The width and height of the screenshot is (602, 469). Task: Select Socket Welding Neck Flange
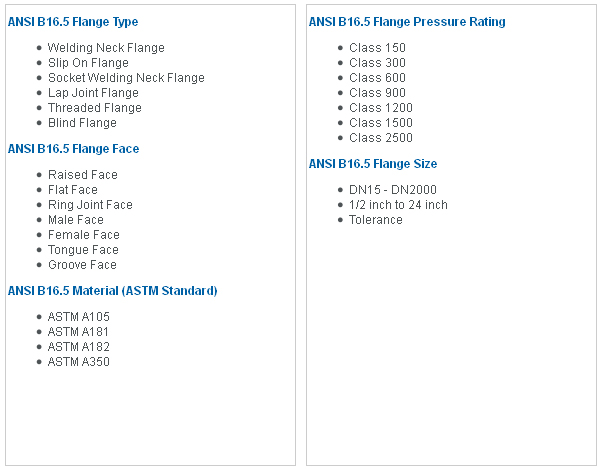point(126,78)
